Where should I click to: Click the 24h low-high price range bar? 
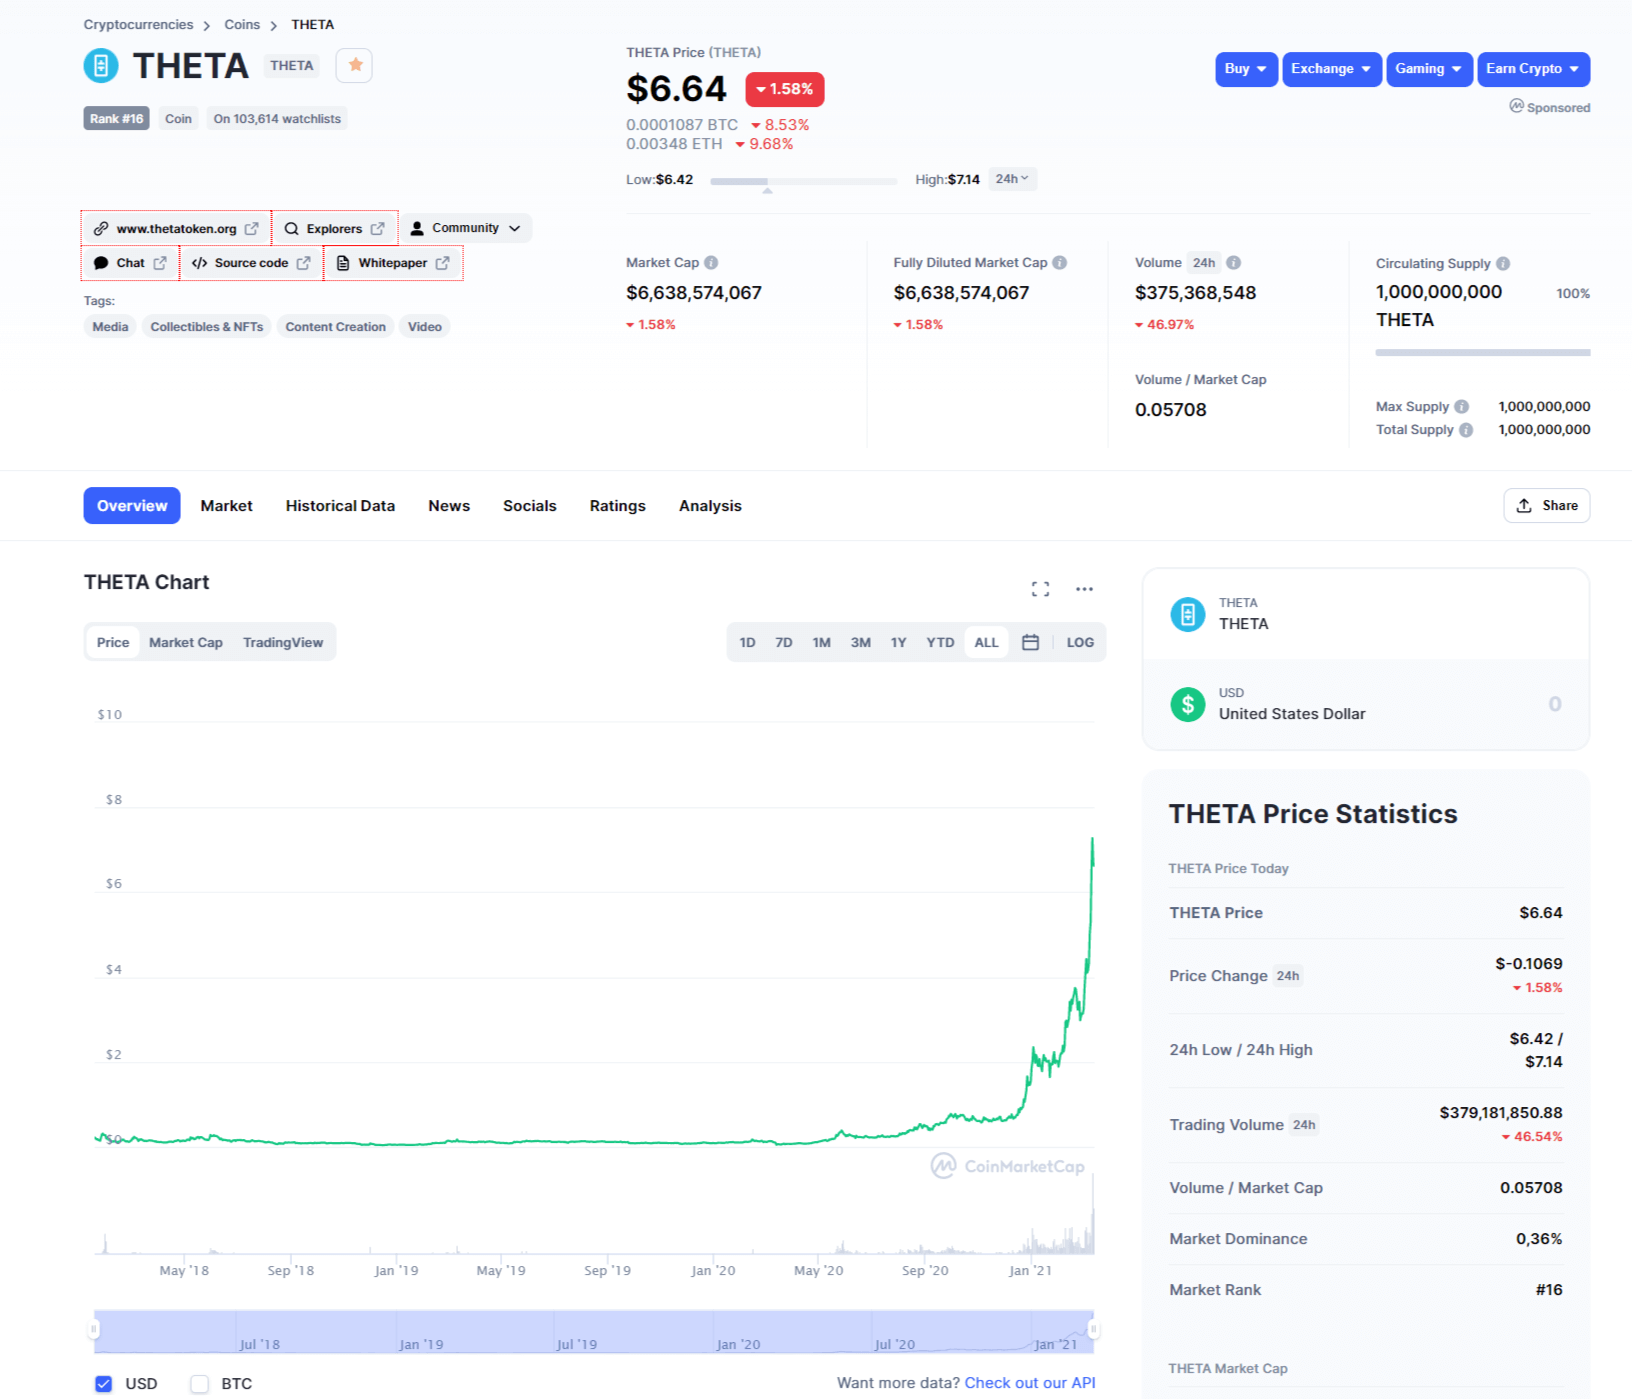click(x=803, y=181)
